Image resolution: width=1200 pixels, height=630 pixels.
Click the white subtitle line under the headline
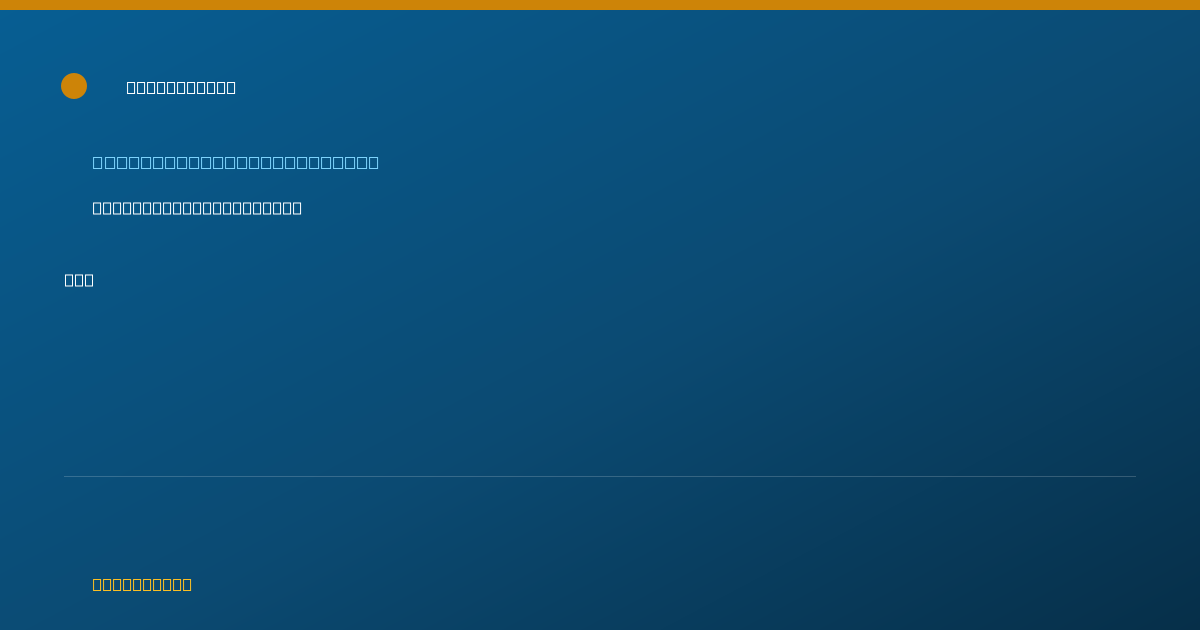pyautogui.click(x=197, y=208)
